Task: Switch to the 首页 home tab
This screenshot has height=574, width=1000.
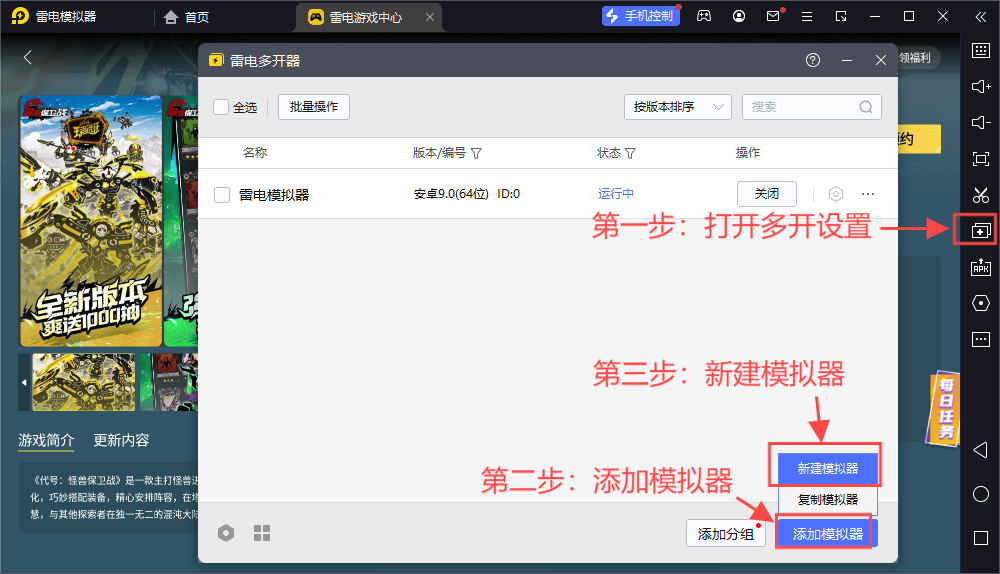Action: click(x=187, y=17)
